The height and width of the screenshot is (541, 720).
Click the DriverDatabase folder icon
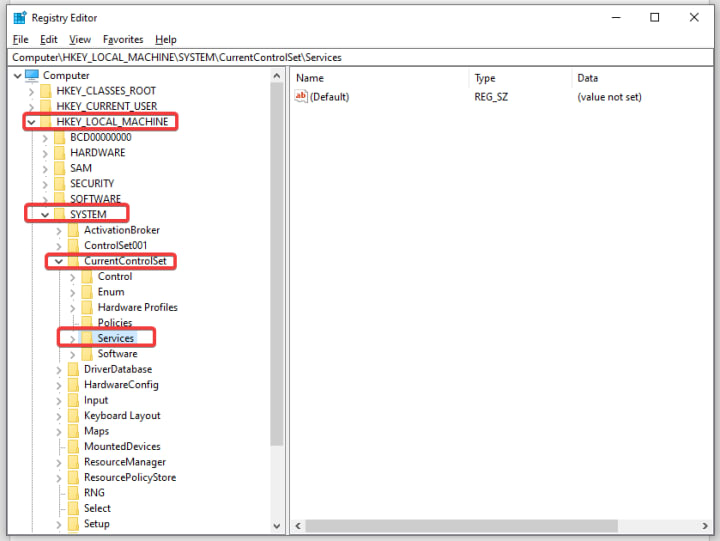(73, 369)
